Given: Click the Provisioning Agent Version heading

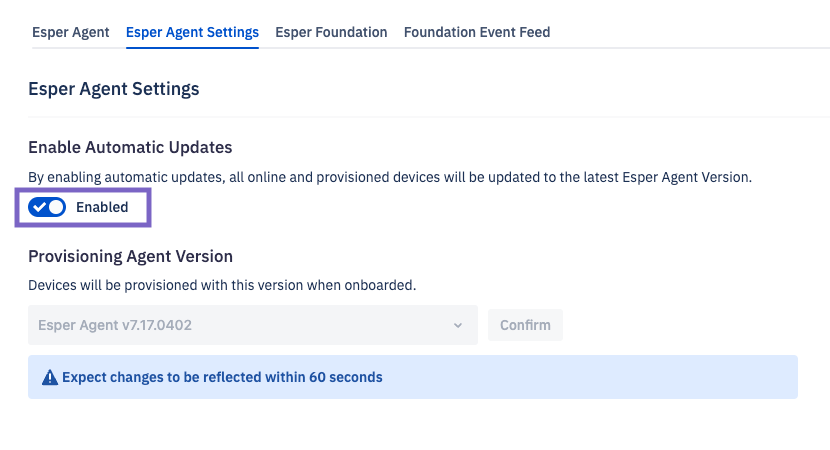Looking at the screenshot, I should [x=130, y=256].
